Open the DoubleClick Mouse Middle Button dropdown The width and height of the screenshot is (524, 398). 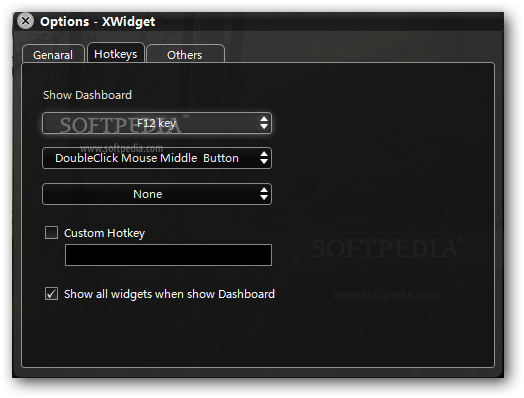click(157, 158)
